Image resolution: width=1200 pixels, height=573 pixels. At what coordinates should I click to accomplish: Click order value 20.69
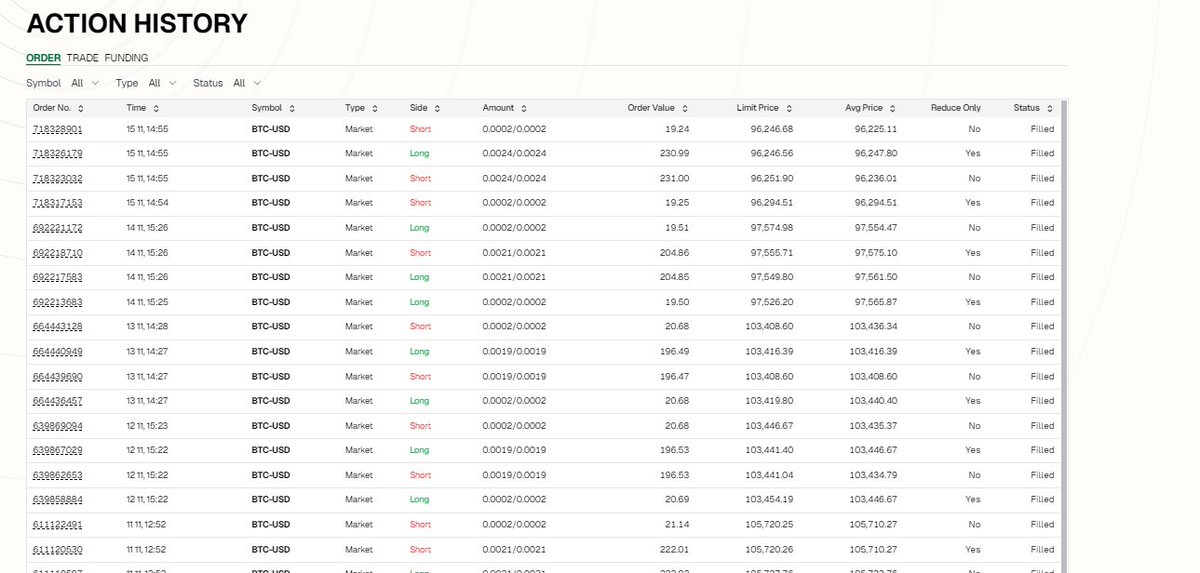tap(677, 499)
